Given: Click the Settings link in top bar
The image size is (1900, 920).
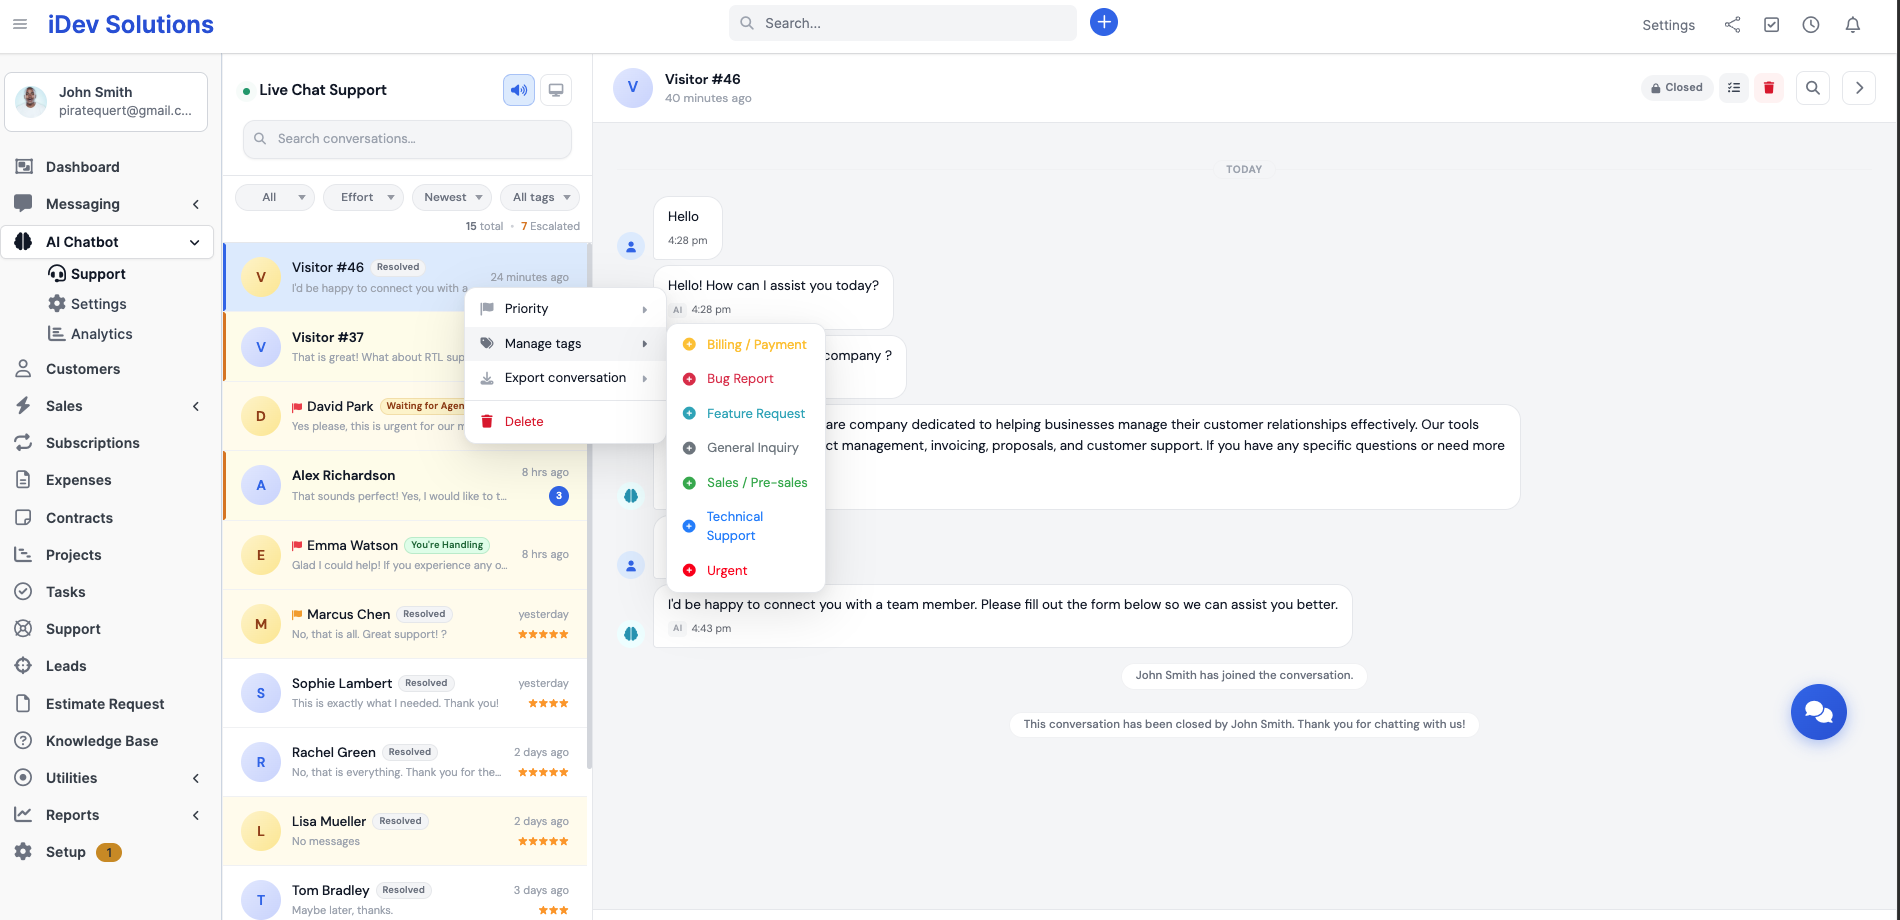Looking at the screenshot, I should [1668, 25].
